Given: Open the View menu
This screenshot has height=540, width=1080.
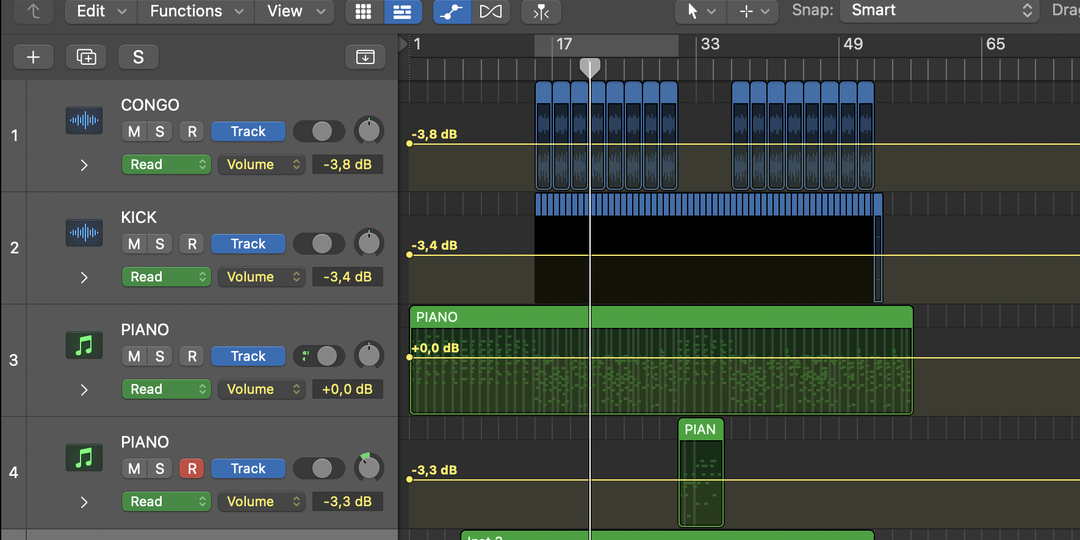Looking at the screenshot, I should tap(295, 11).
